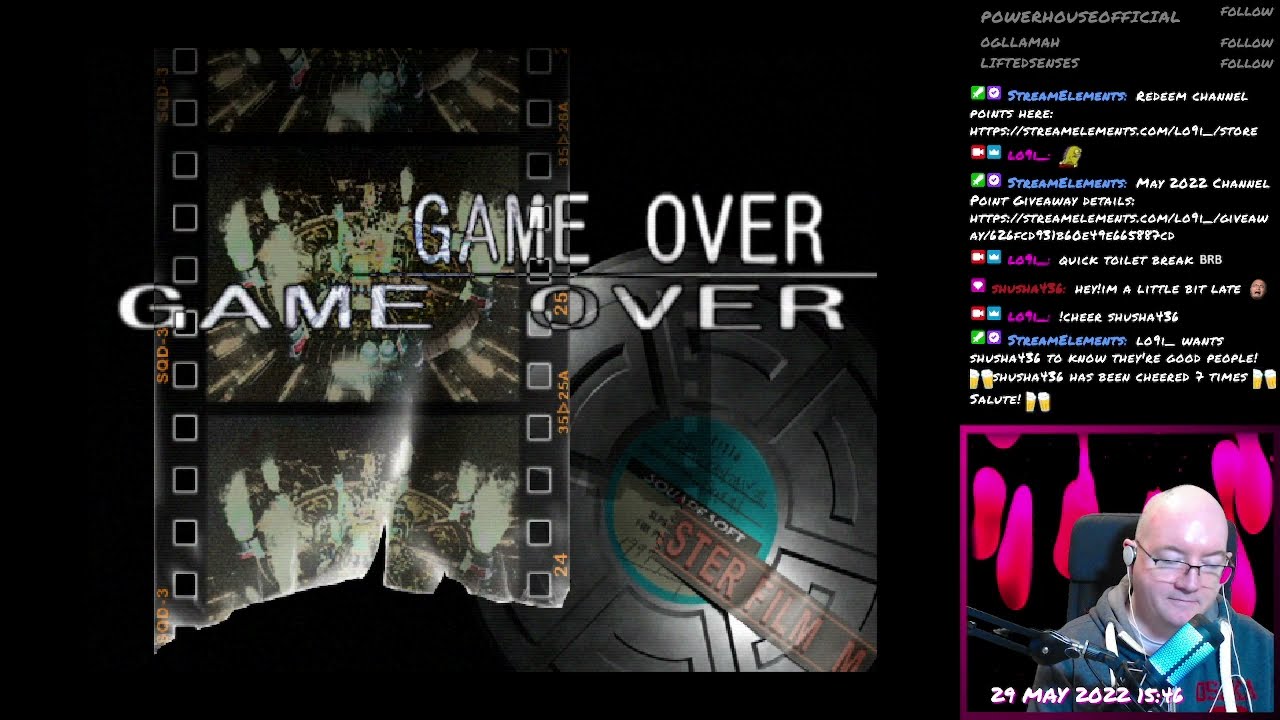Click the verified checkmark badge beside the store link message
The width and height of the screenshot is (1280, 720).
[994, 94]
